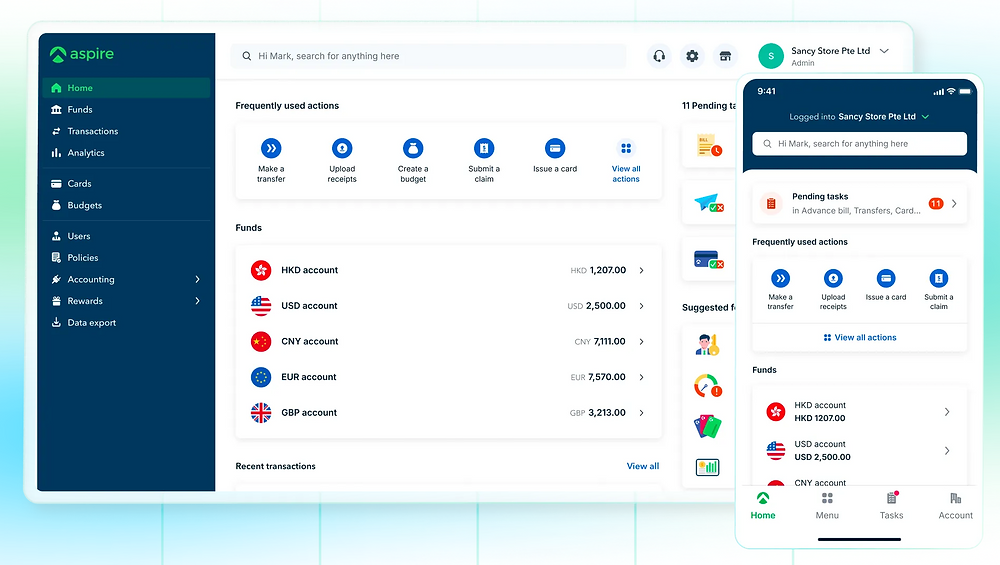Click the person with key suggestion icon

click(708, 345)
